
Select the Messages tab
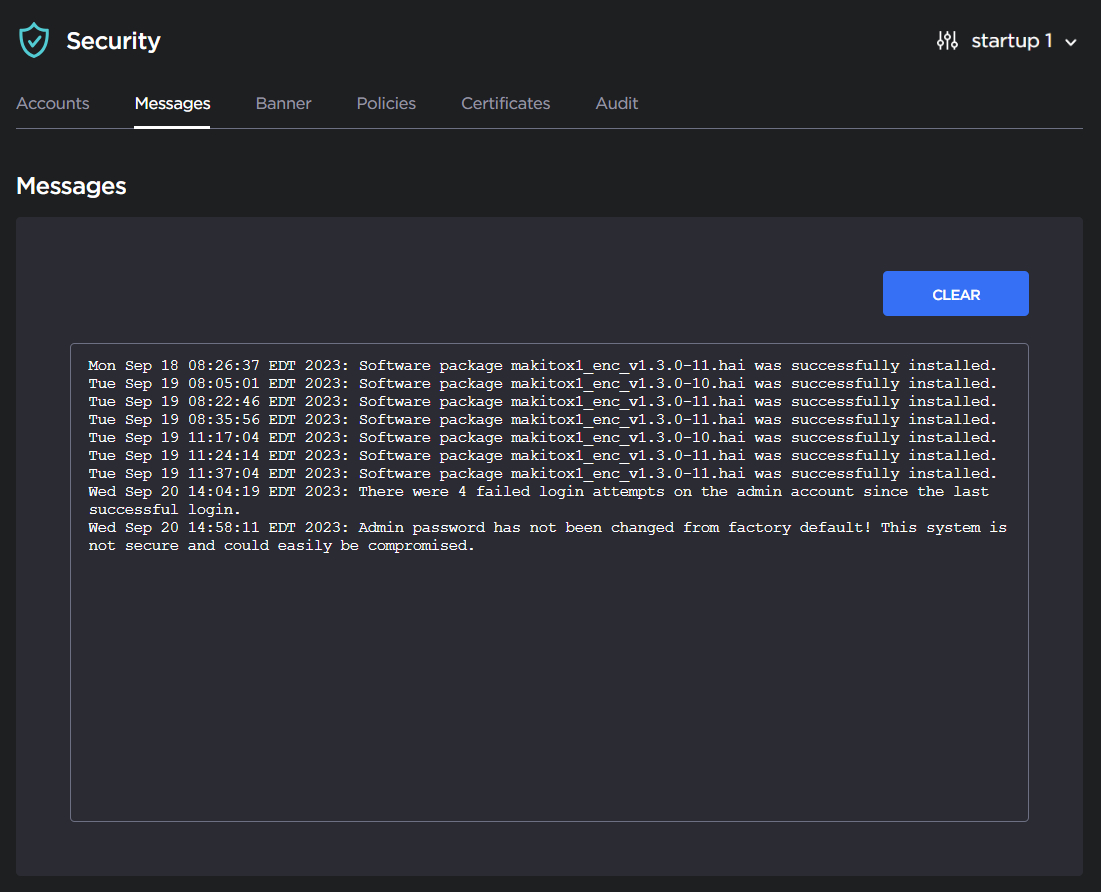172,103
